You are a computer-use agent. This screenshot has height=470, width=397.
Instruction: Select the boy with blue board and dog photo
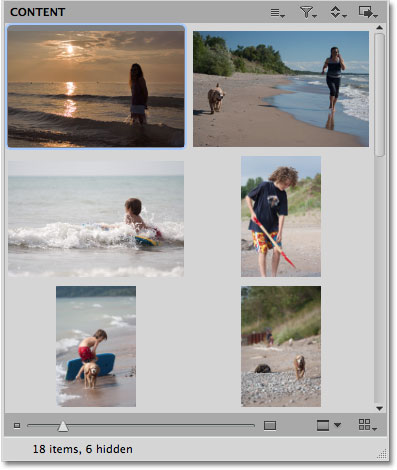(96, 346)
